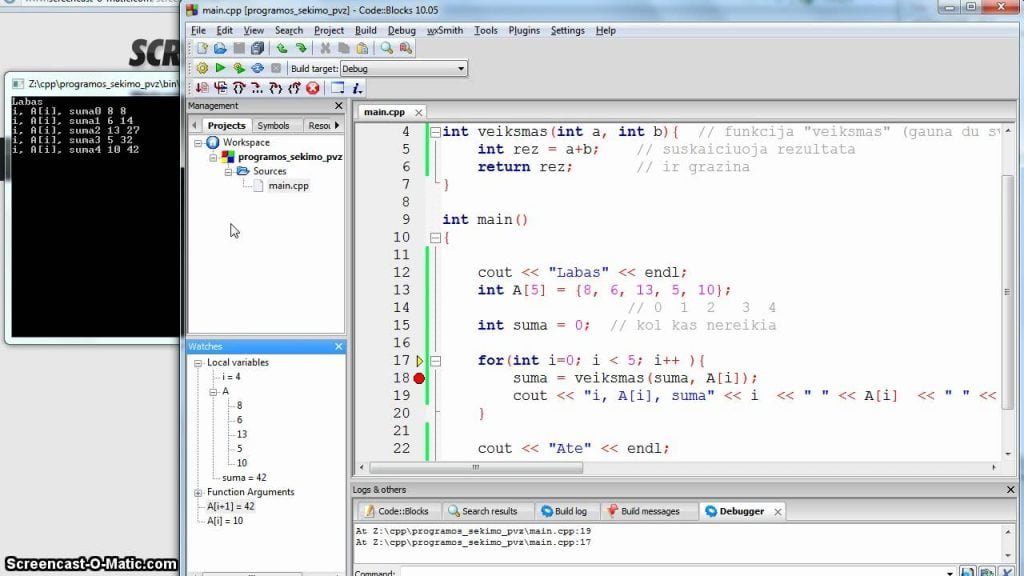Viewport: 1024px width, 576px height.
Task: Open the Build target dropdown
Action: point(460,69)
